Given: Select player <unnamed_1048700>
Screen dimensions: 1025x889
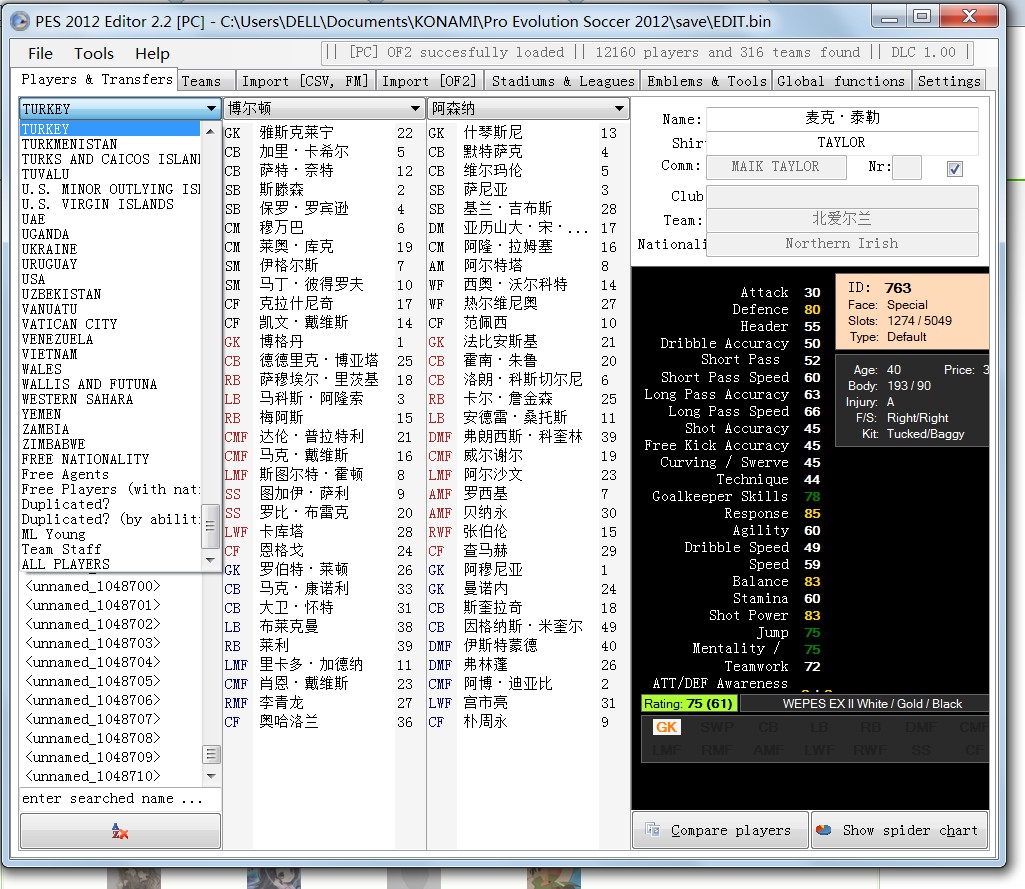Looking at the screenshot, I should click(92, 586).
